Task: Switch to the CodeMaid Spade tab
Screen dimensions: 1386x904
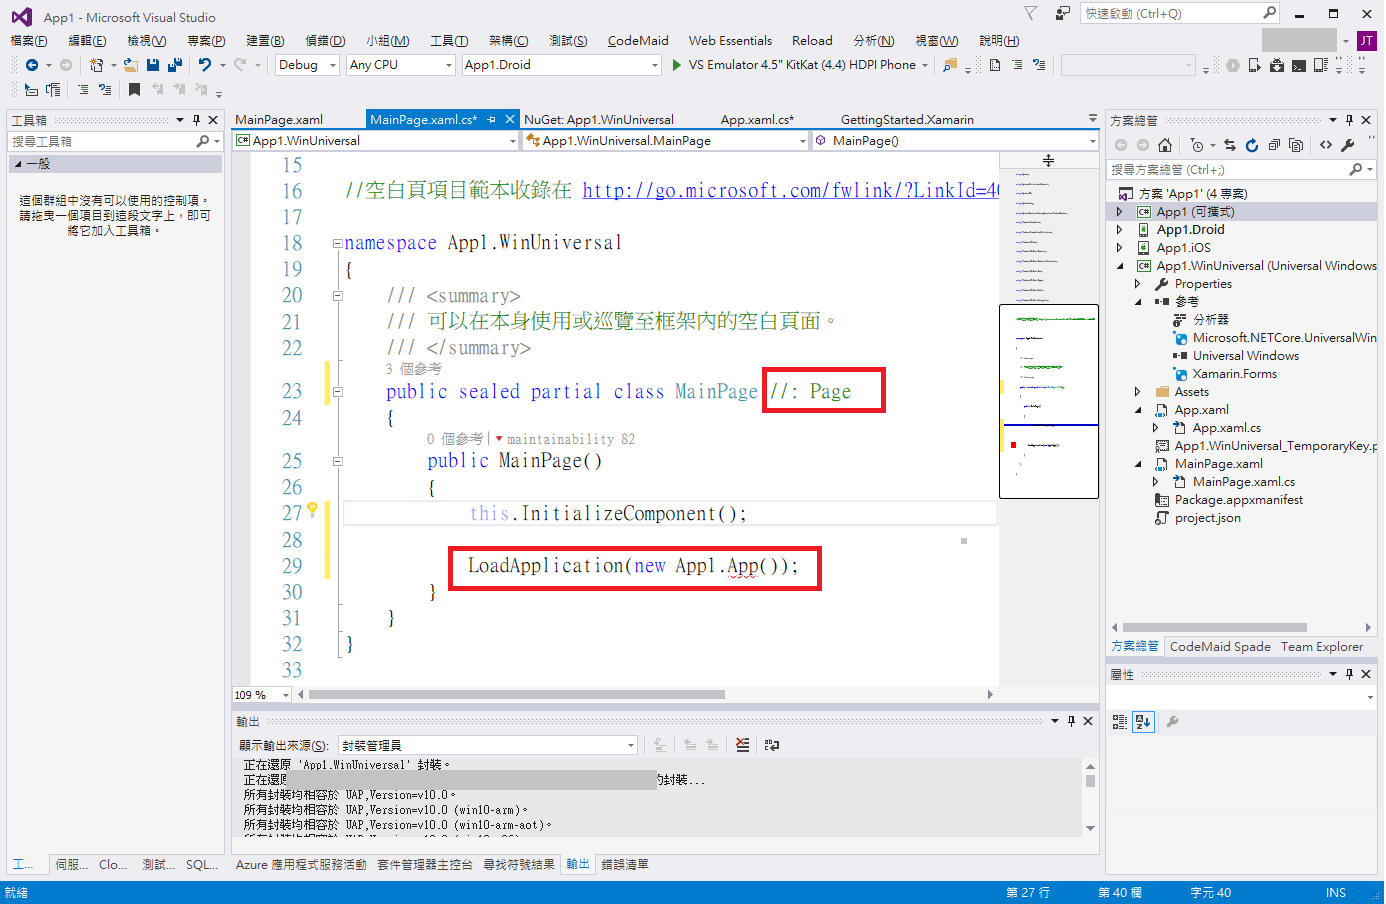Action: 1220,647
